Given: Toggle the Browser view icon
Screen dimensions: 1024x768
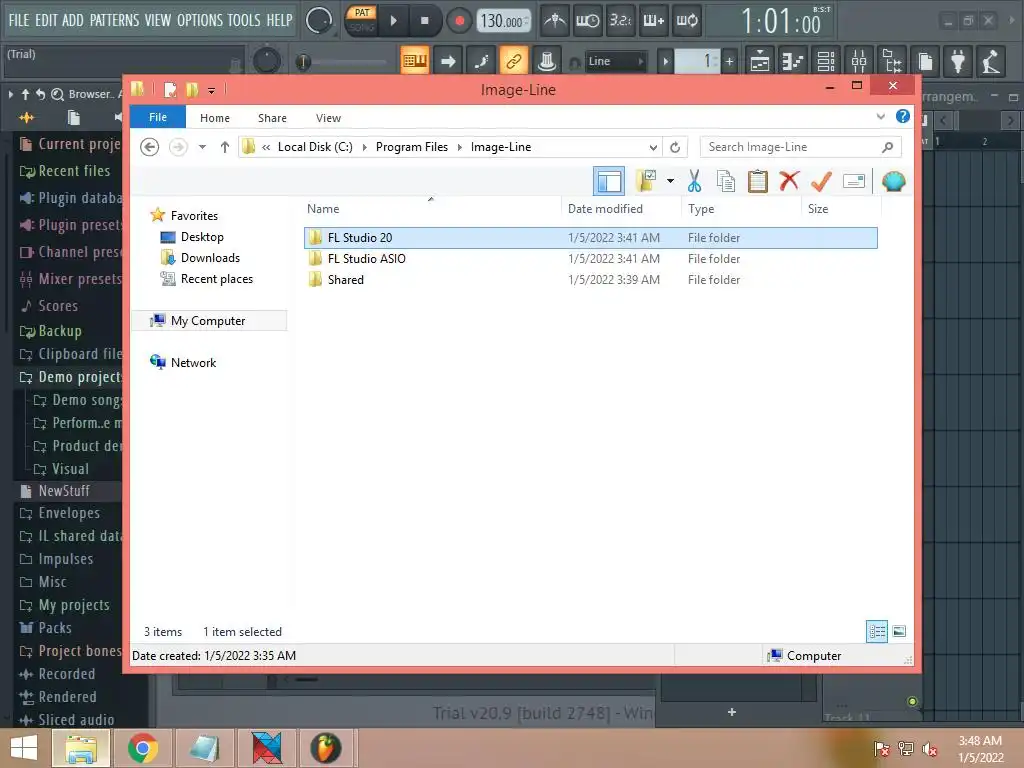Looking at the screenshot, I should tap(892, 61).
